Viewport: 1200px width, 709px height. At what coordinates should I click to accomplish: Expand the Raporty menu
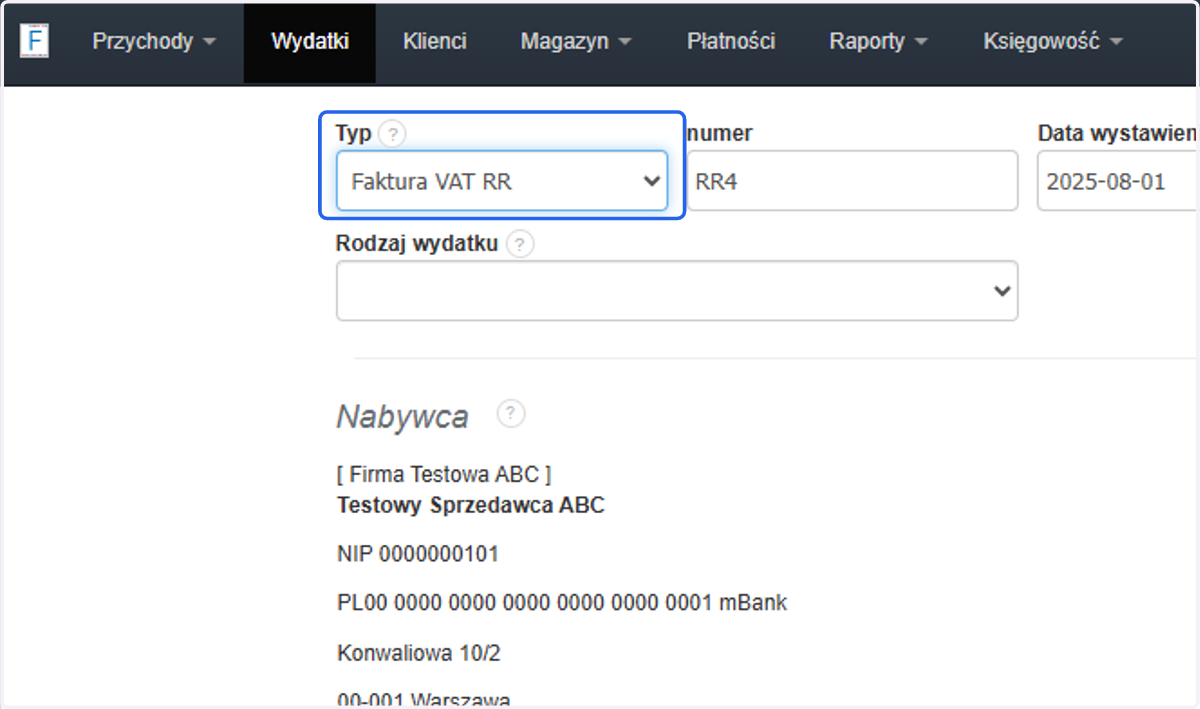pyautogui.click(x=878, y=42)
